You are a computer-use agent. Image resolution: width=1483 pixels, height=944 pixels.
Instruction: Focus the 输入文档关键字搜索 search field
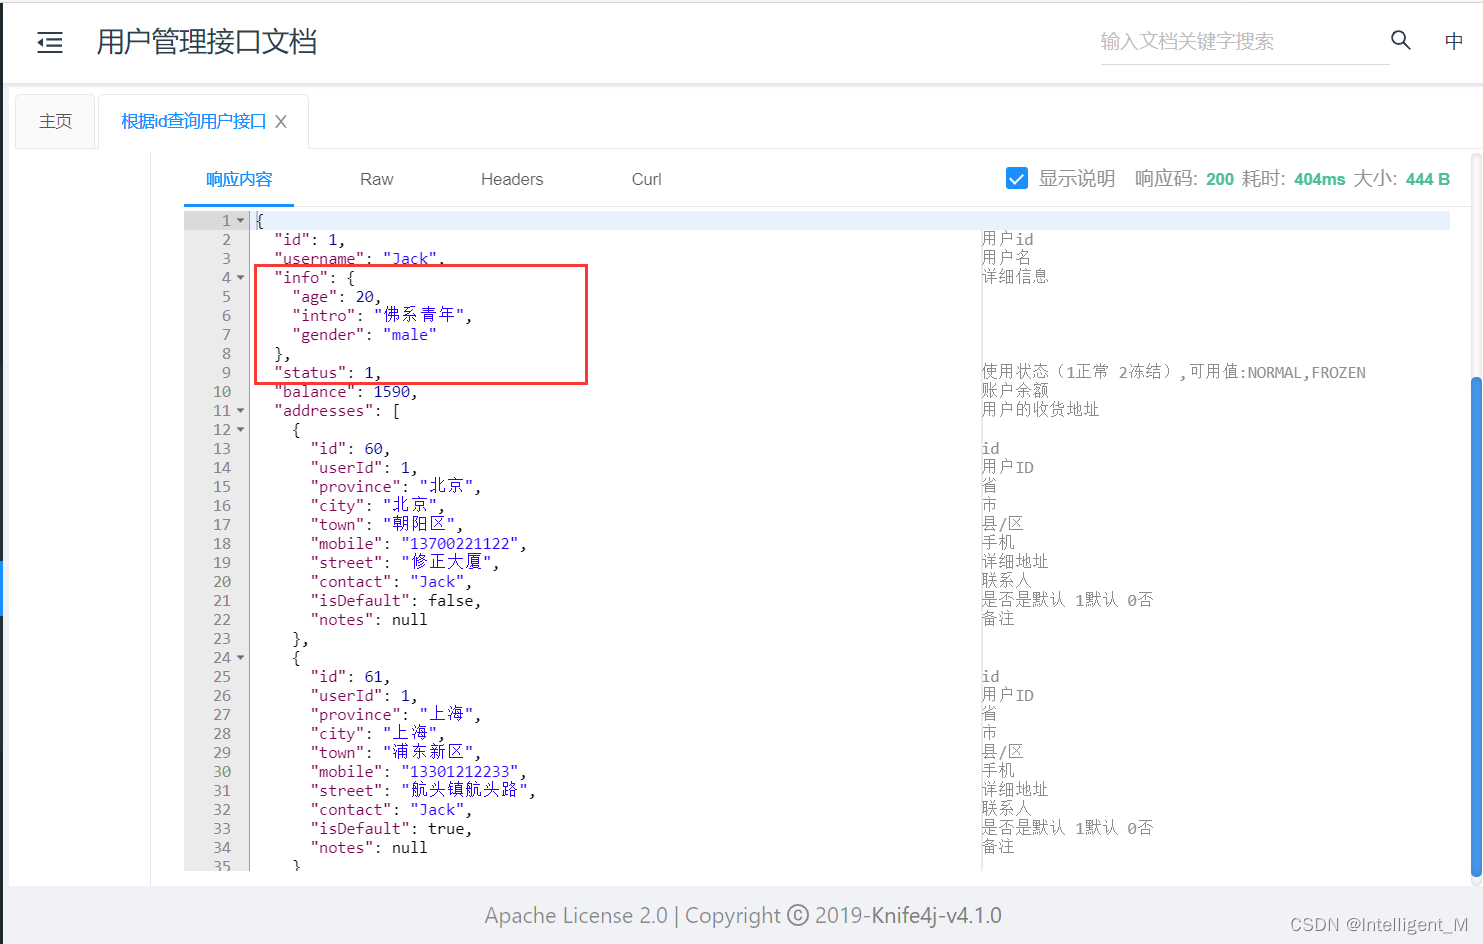tap(1244, 41)
